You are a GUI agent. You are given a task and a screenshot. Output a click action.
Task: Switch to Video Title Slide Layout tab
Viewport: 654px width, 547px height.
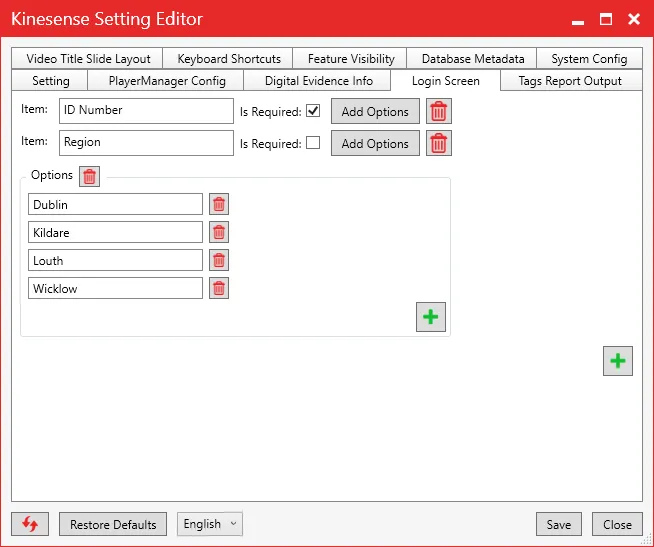pos(88,58)
